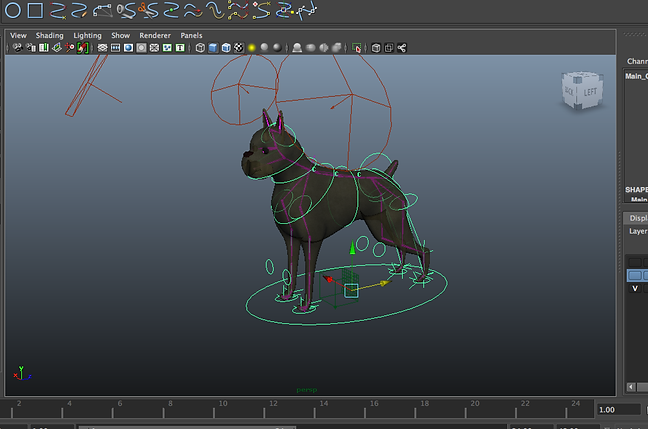Click the center move manipulator handle
The image size is (648, 429).
coord(351,291)
